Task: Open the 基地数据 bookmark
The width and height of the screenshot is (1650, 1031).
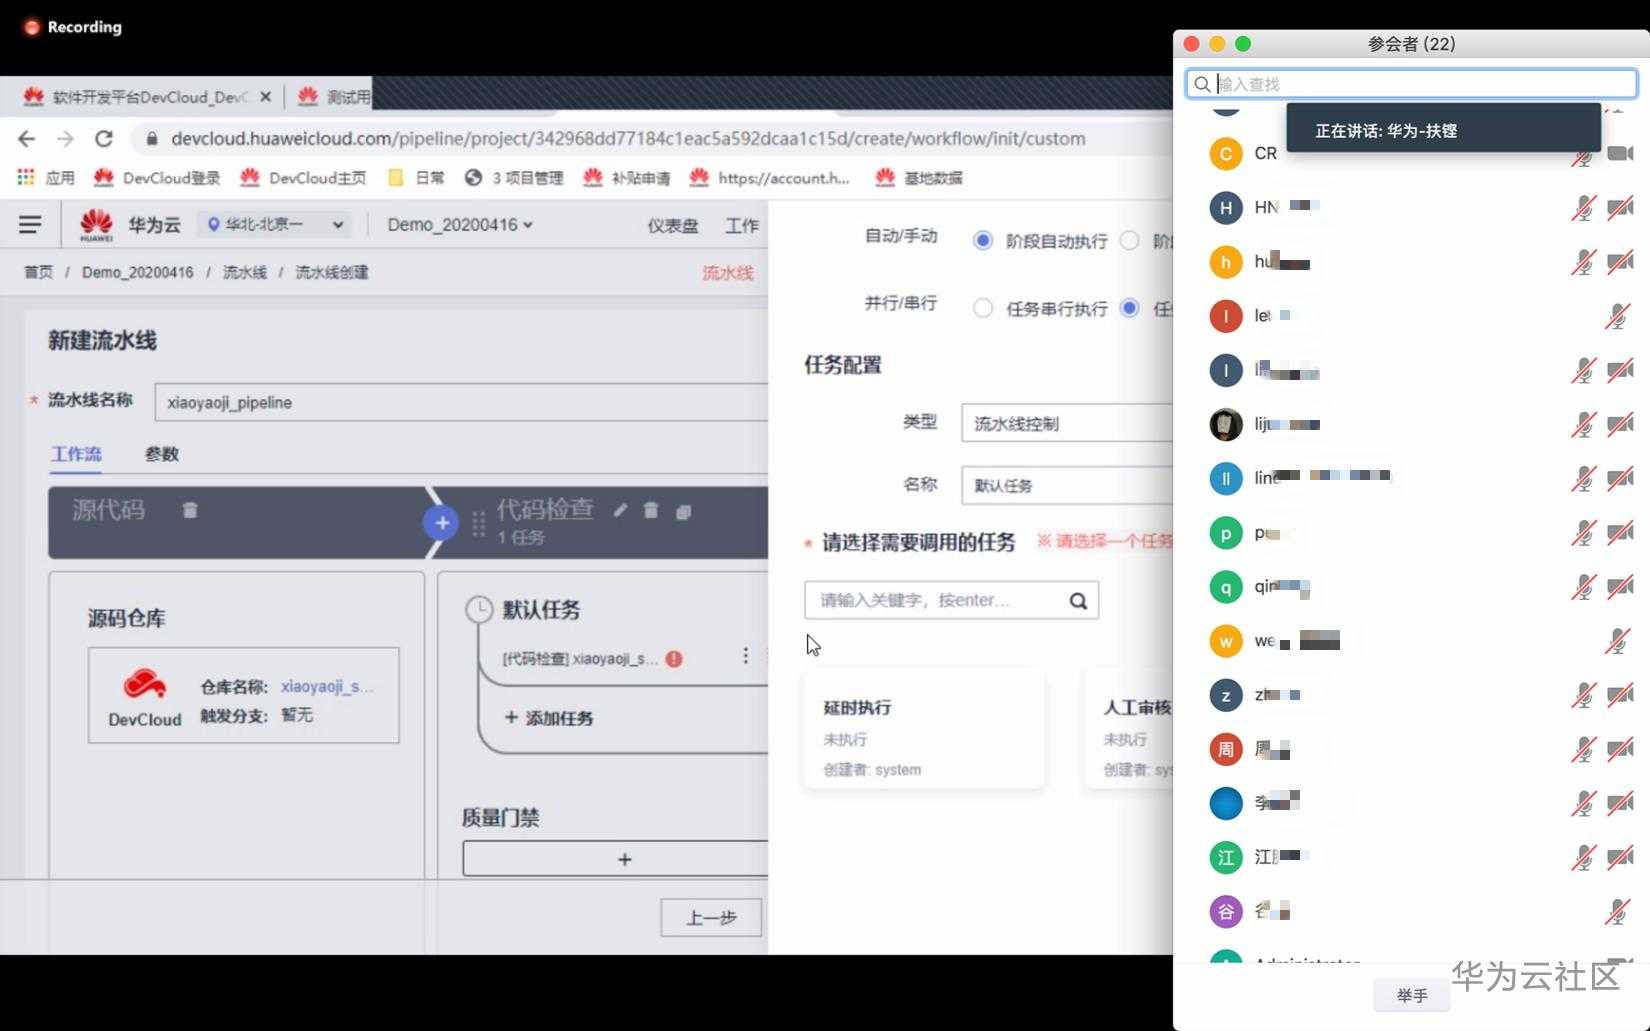Action: click(919, 178)
